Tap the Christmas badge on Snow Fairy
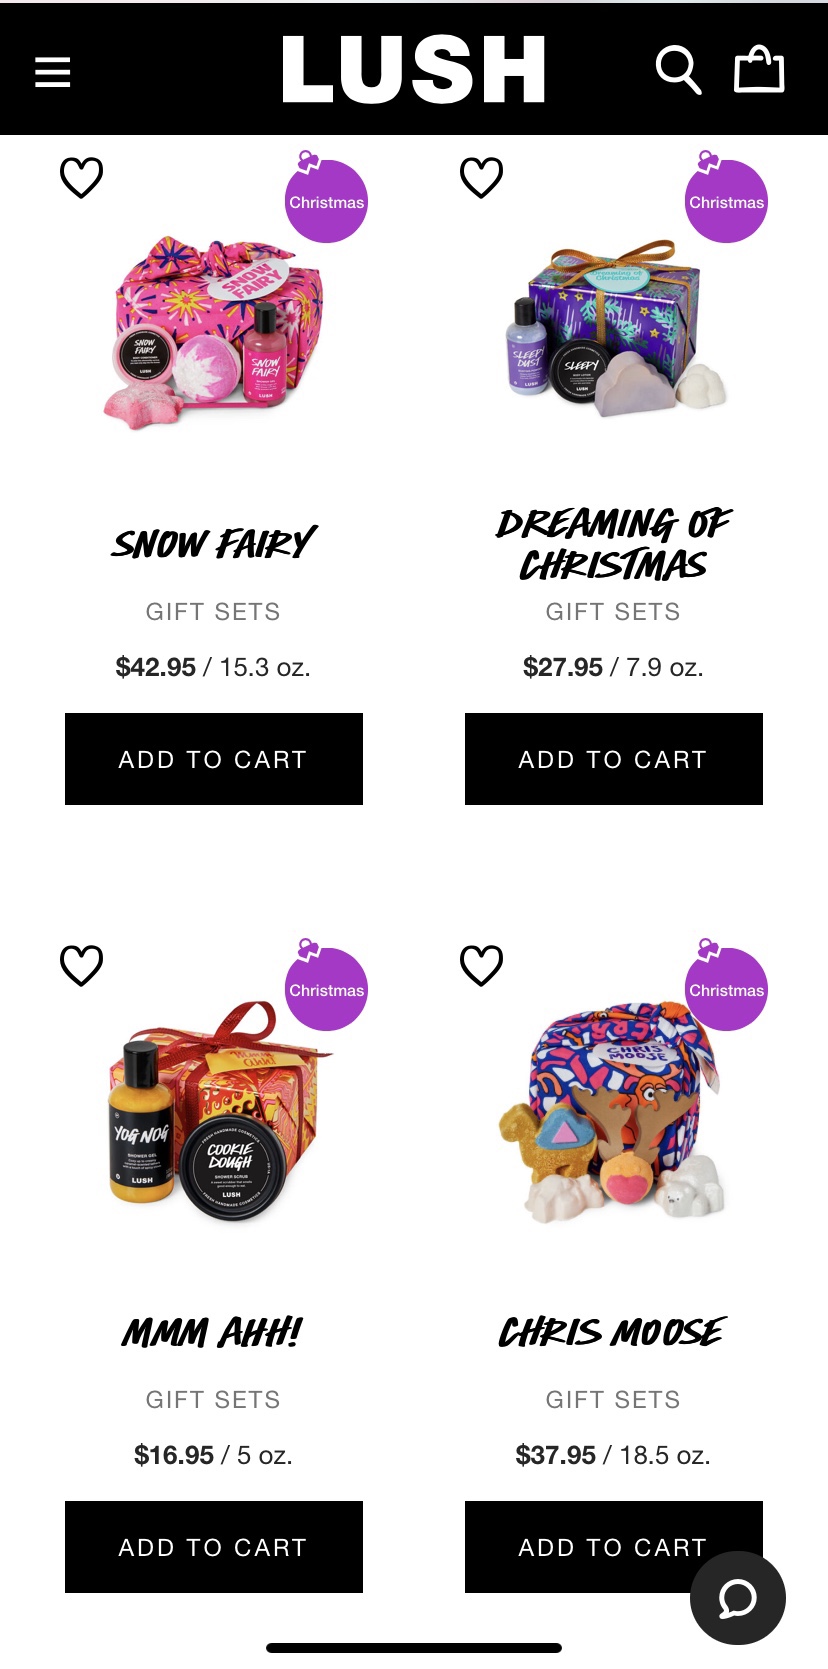Image resolution: width=828 pixels, height=1669 pixels. pyautogui.click(x=326, y=198)
